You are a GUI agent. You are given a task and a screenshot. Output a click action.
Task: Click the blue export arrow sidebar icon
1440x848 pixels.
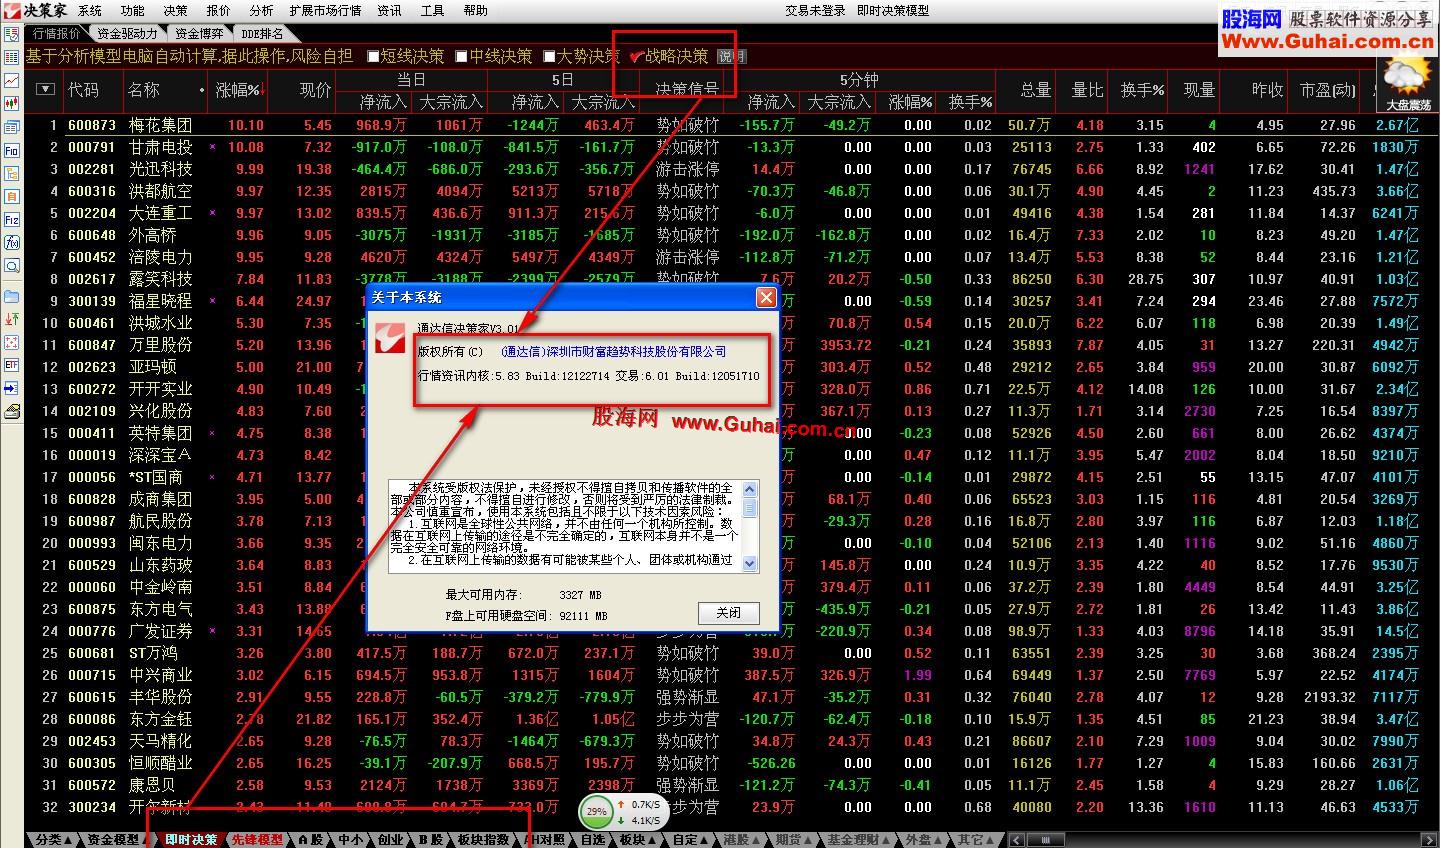[x=12, y=388]
